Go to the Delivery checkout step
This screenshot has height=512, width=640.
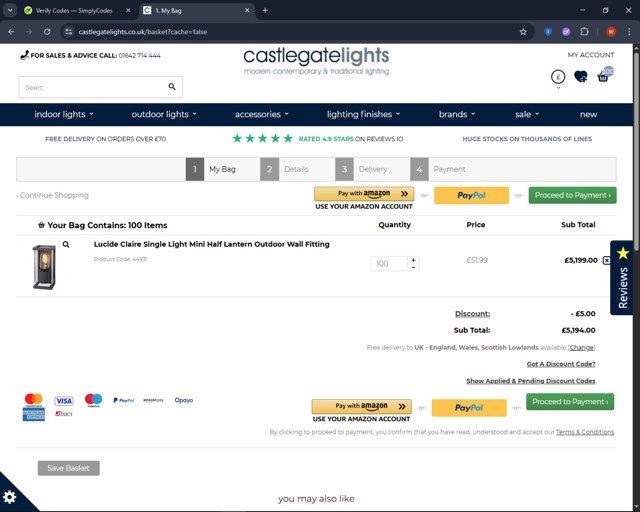pos(363,169)
